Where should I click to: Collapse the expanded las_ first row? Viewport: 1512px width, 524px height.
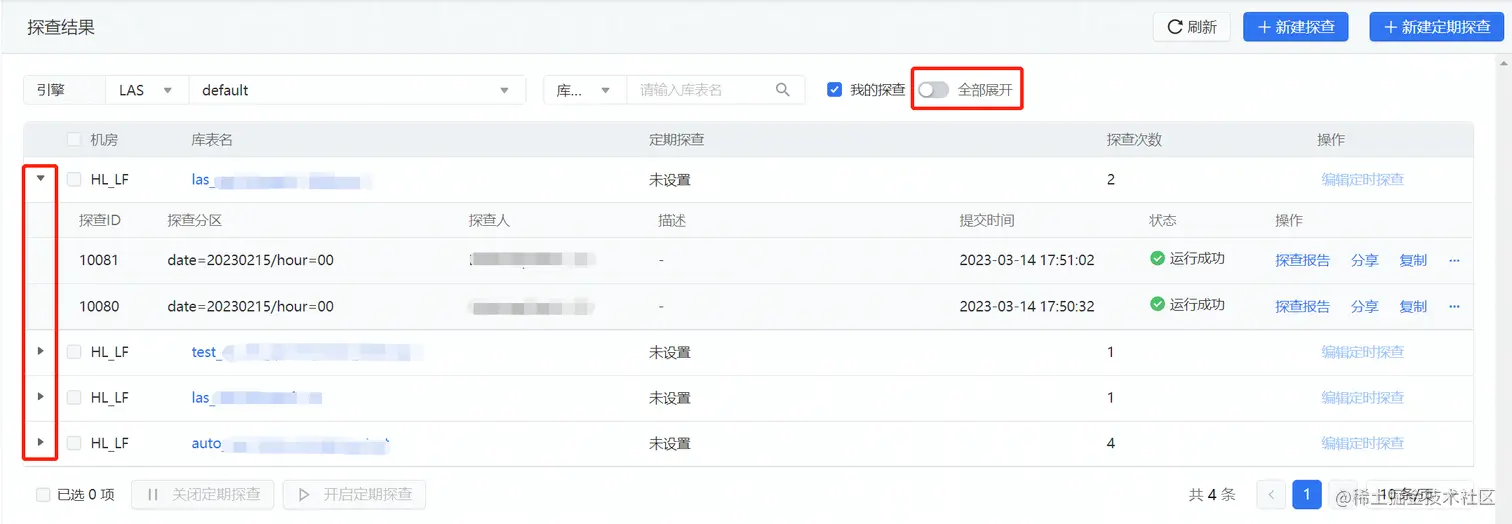tap(40, 179)
